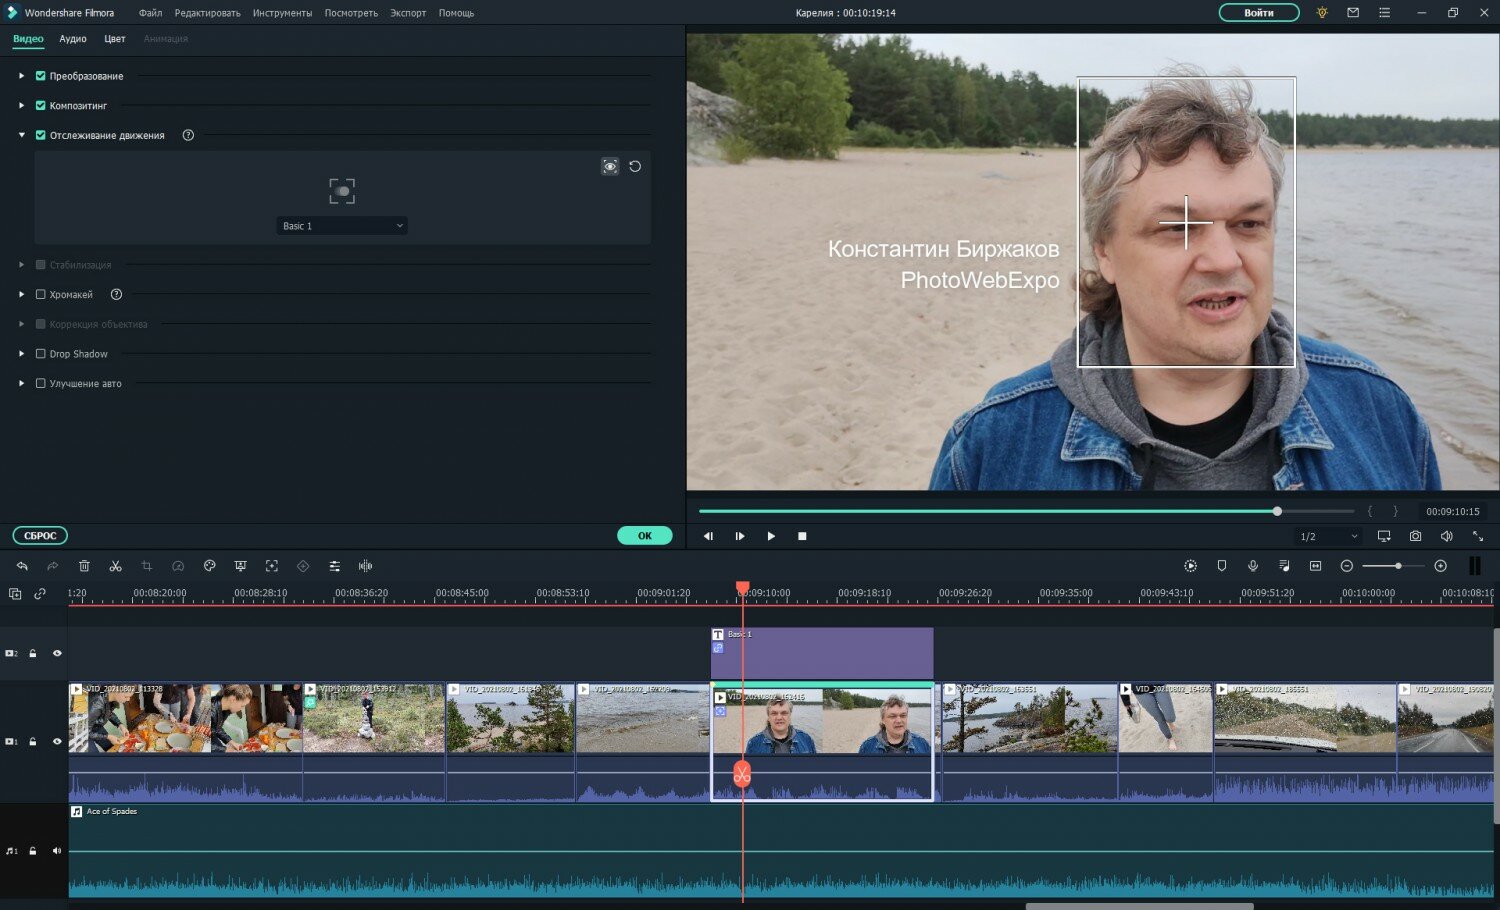Click the СБРОС reset button

coord(40,535)
